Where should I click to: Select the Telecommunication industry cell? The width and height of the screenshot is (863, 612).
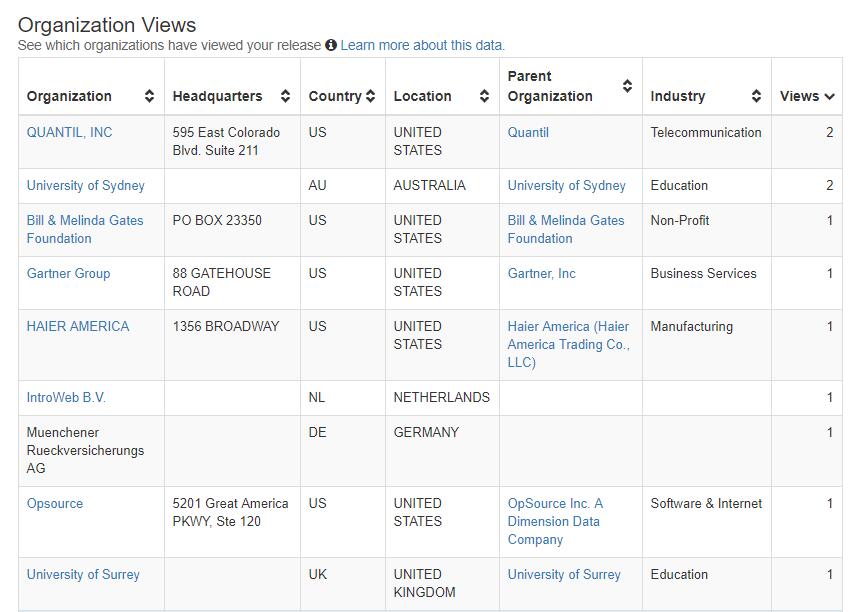pos(707,142)
